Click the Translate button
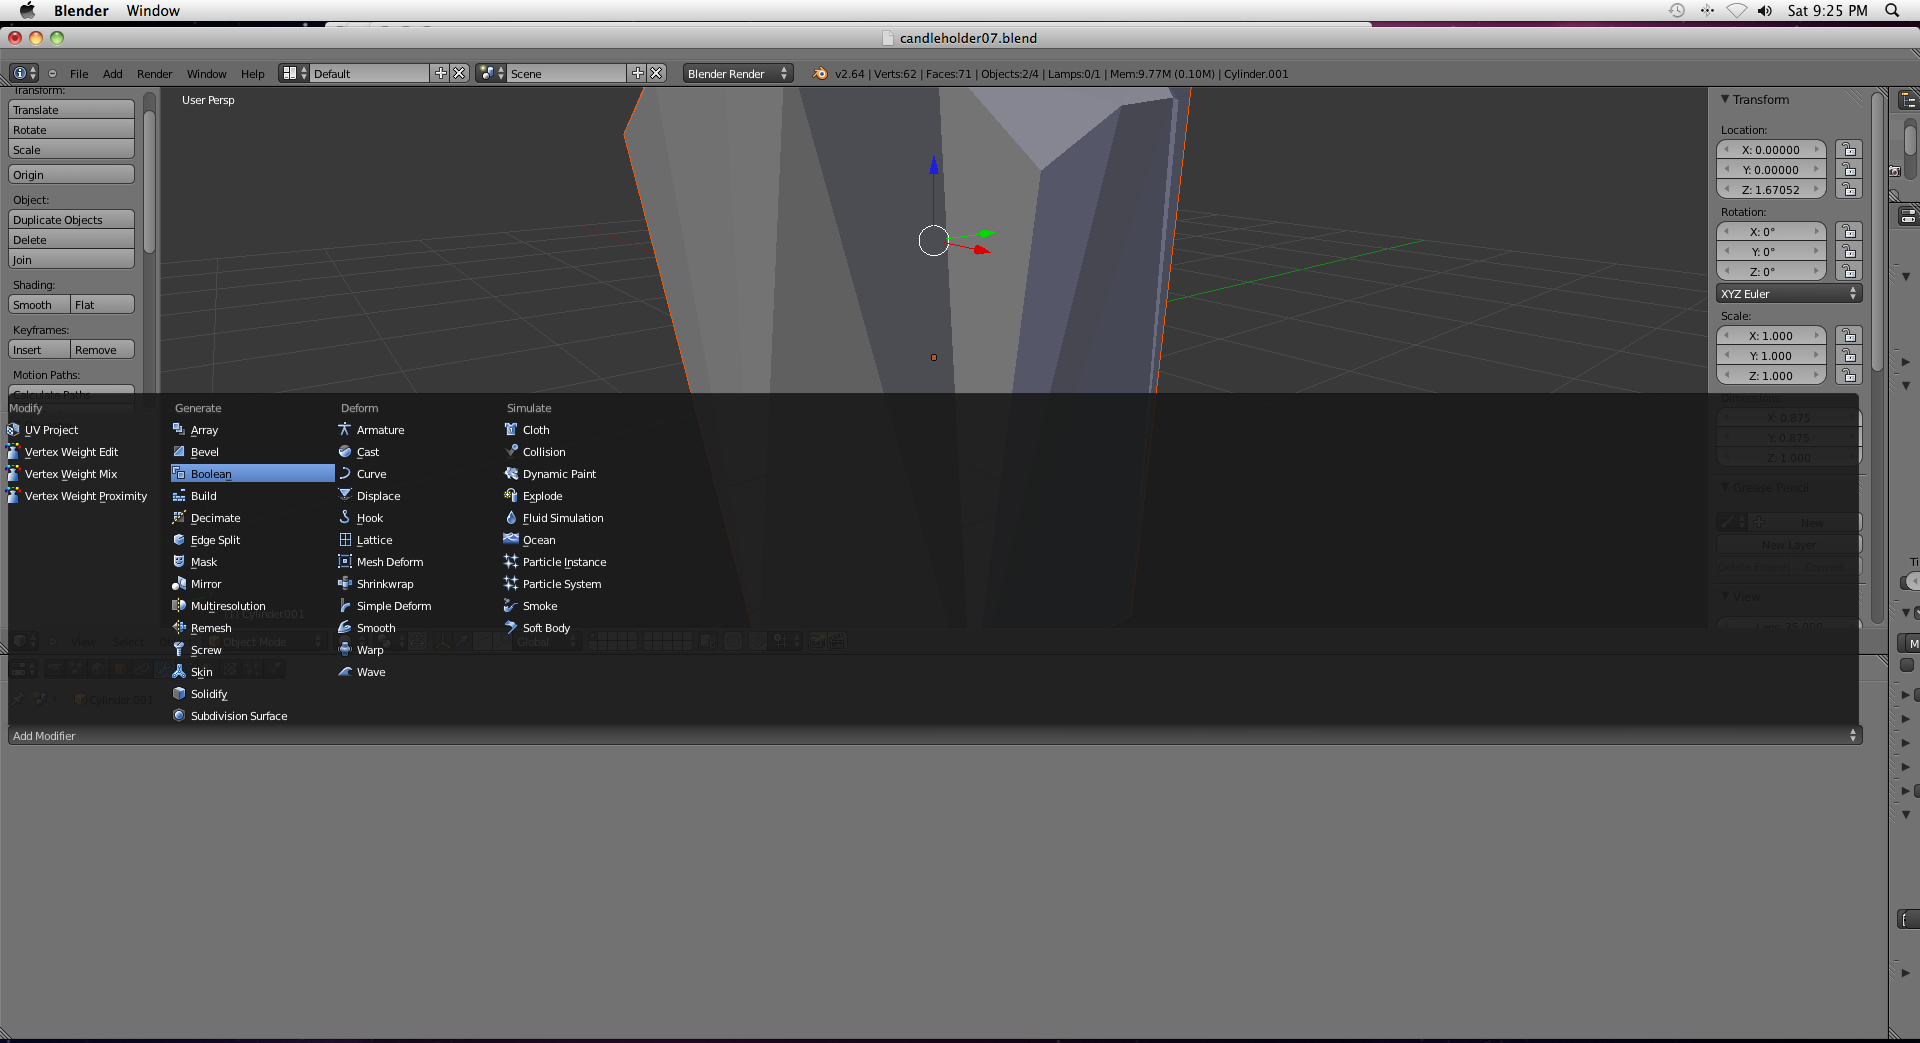The width and height of the screenshot is (1920, 1043). 71,110
